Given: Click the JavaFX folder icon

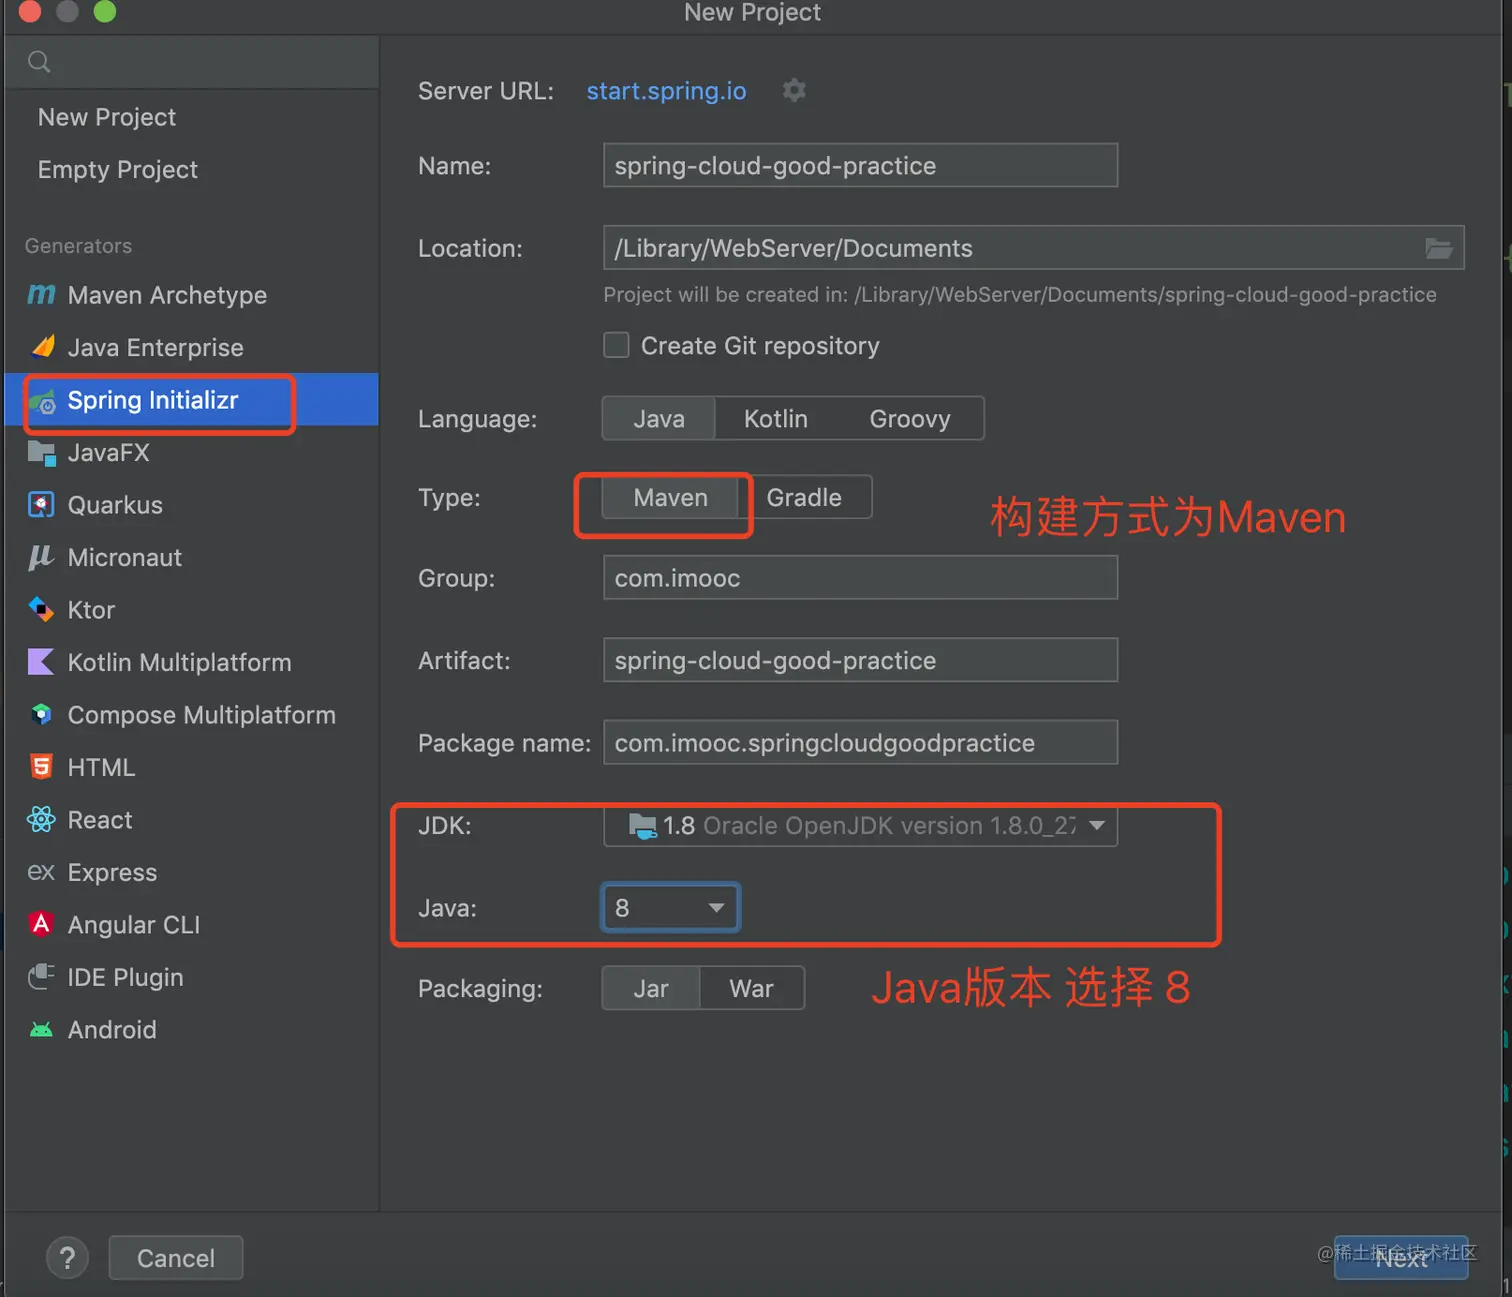Looking at the screenshot, I should pos(42,453).
